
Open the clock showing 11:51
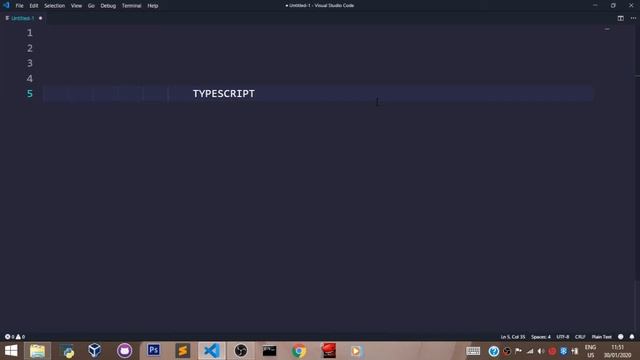click(x=618, y=351)
